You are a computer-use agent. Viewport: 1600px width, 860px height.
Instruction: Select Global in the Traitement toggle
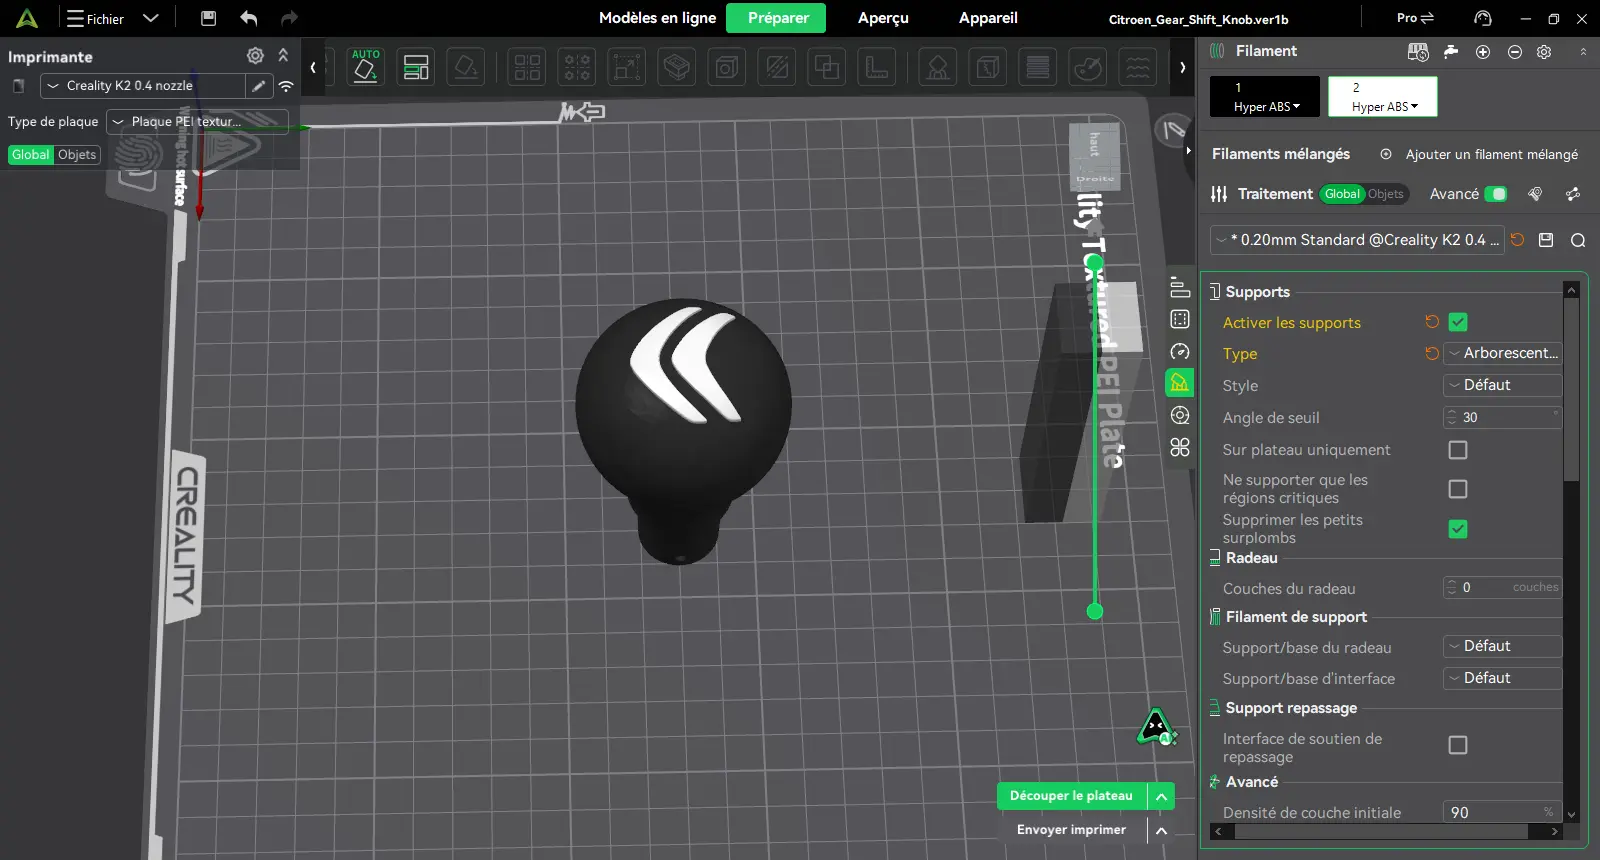tap(1342, 194)
